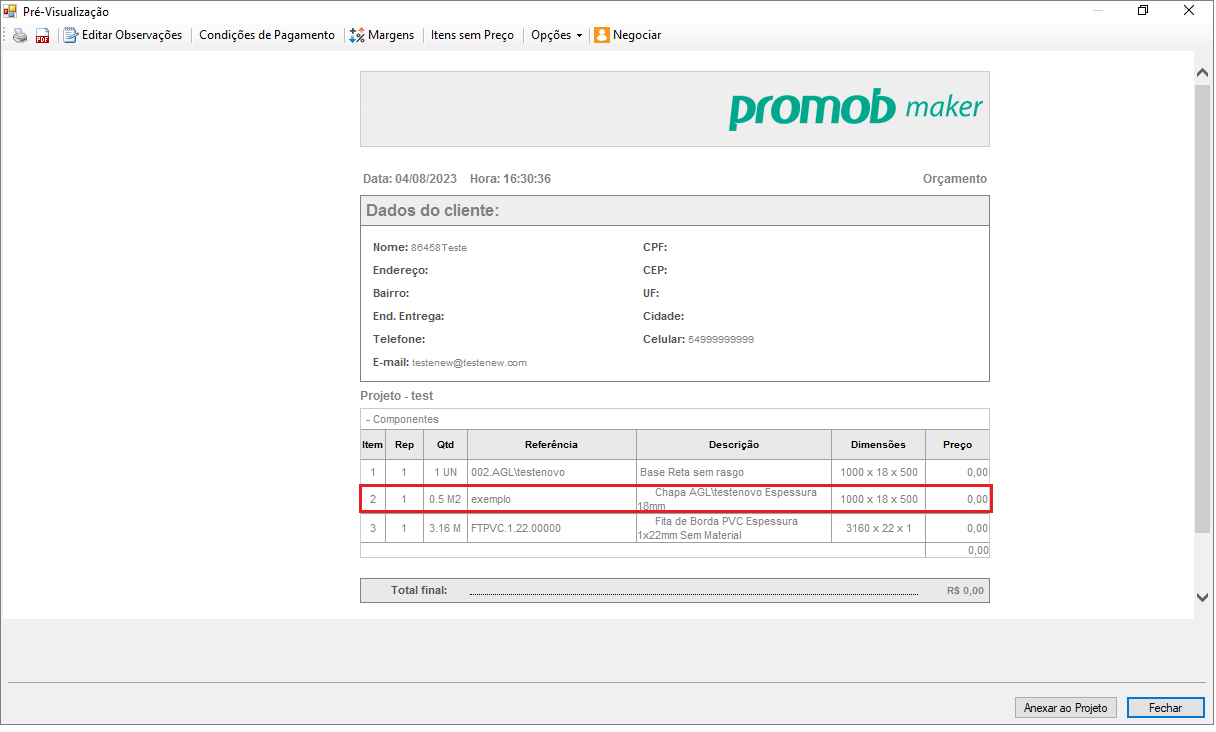Screen dimensions: 1216x732
Task: Click the client email testenew@testenew.com
Action: [x=469, y=363]
